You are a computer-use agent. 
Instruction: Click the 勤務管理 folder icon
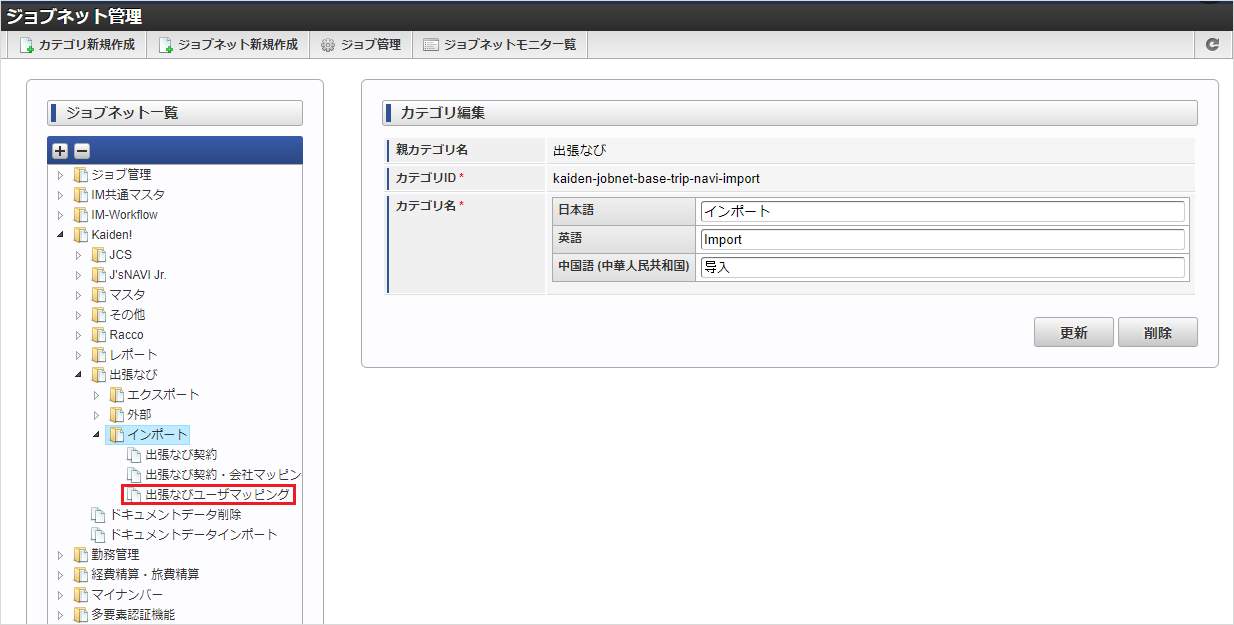80,555
